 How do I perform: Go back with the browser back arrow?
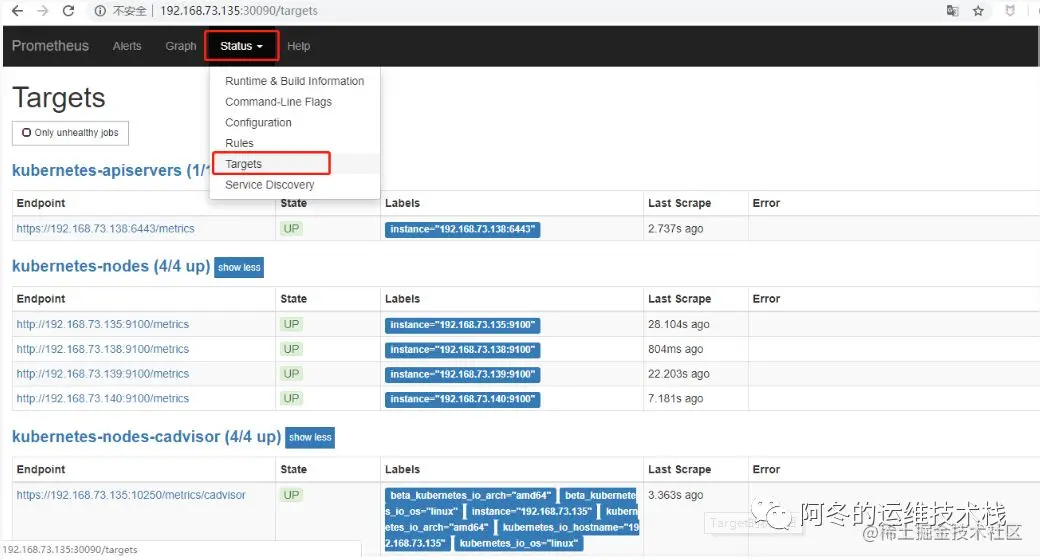[x=18, y=11]
